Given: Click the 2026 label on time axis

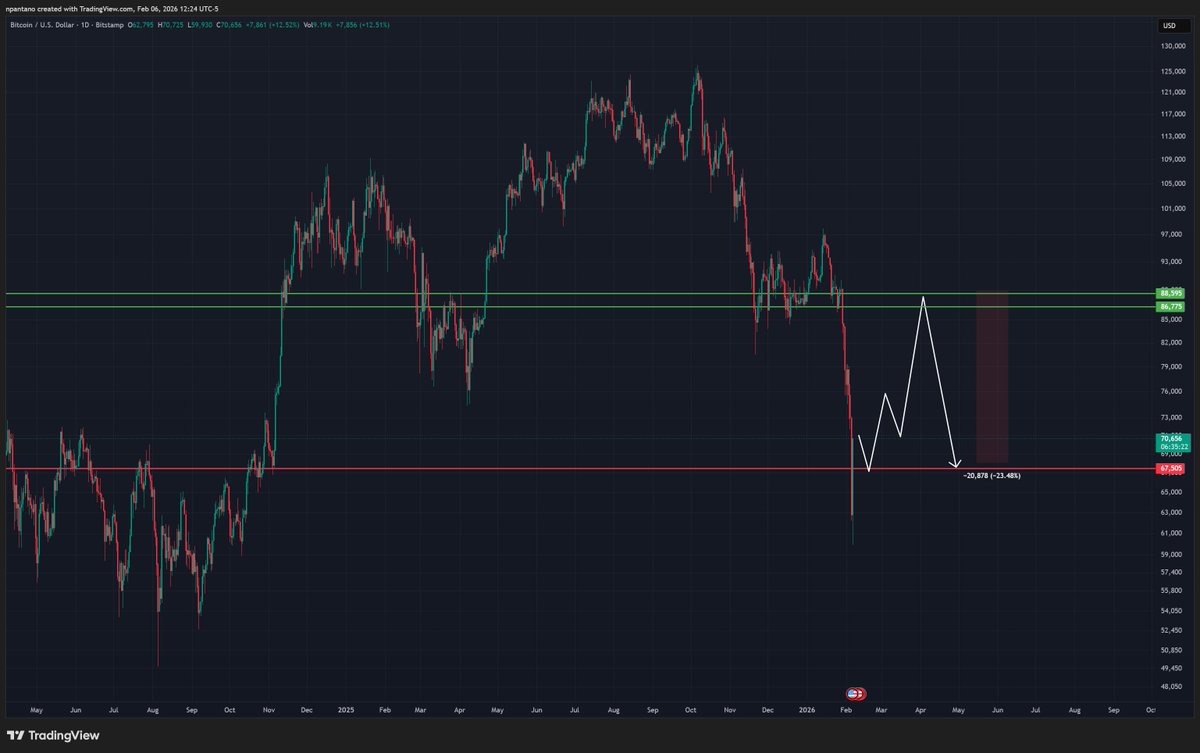Looking at the screenshot, I should coord(807,708).
